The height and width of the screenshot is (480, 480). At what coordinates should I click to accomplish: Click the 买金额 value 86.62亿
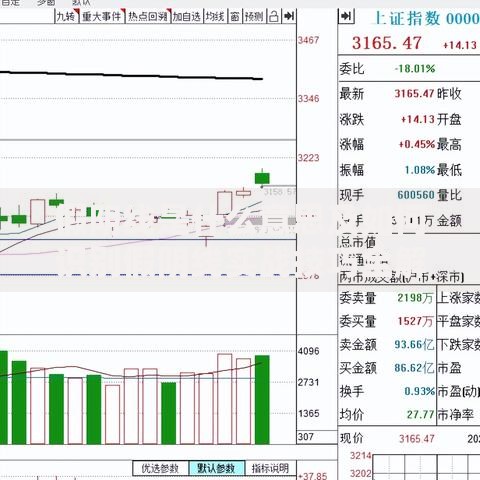coord(414,368)
